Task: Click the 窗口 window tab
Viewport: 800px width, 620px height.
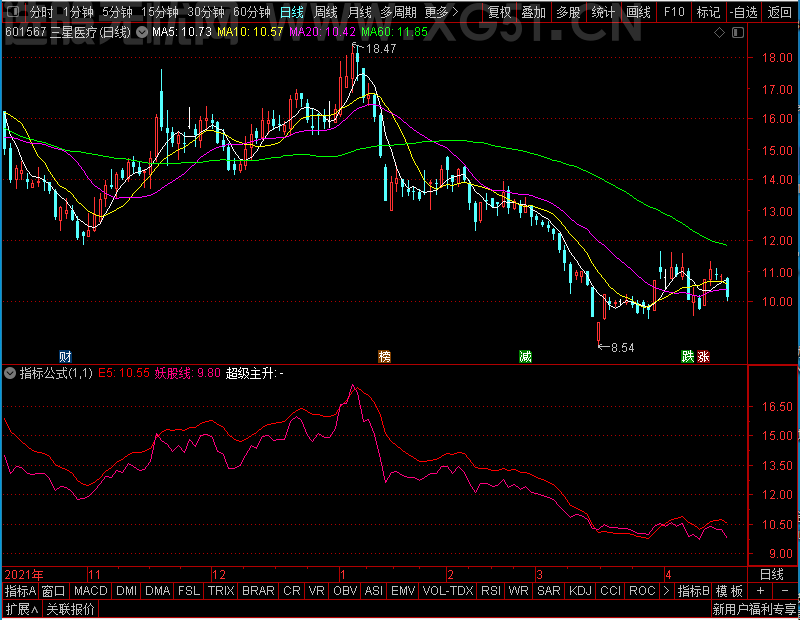Action: click(54, 591)
